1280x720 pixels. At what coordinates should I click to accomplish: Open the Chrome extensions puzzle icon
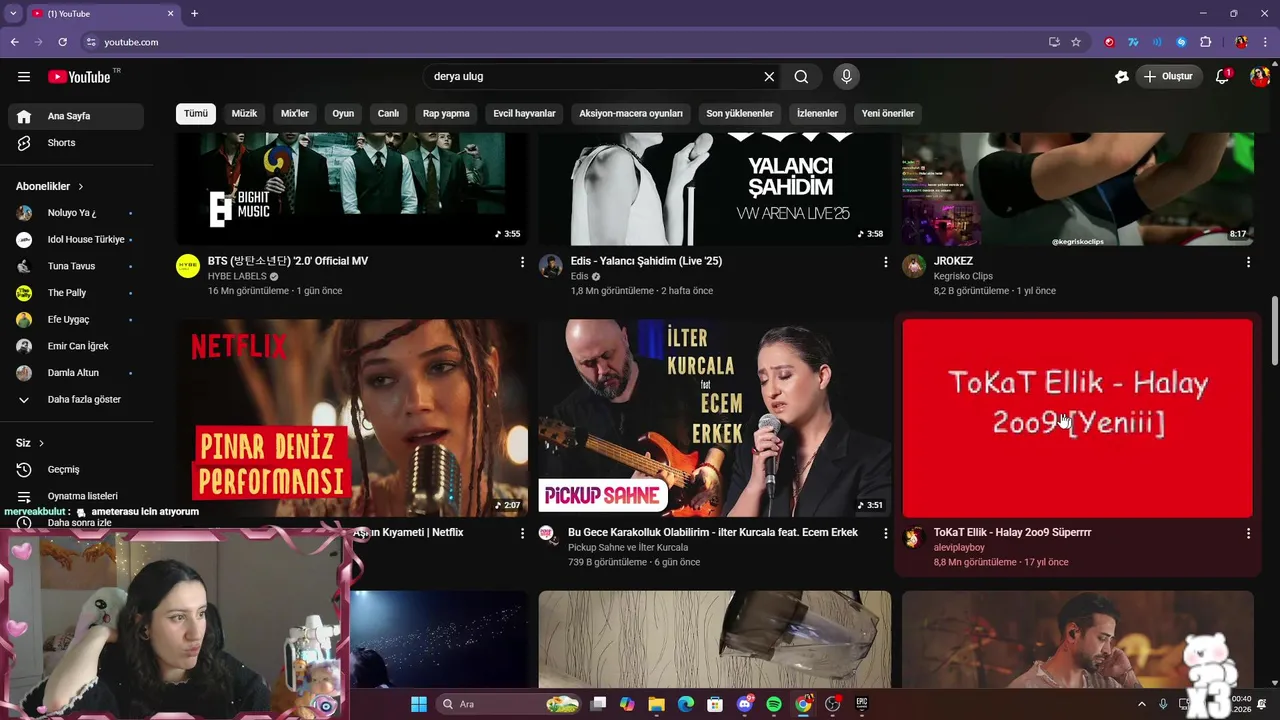(x=1205, y=42)
